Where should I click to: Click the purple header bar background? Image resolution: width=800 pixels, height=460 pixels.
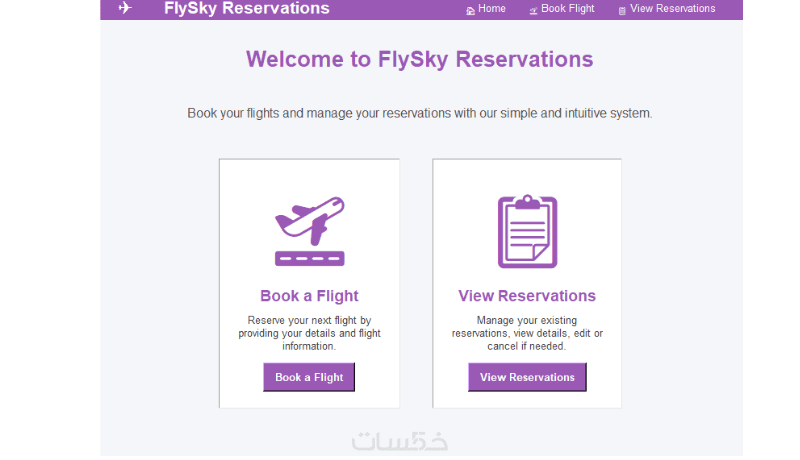tap(400, 9)
